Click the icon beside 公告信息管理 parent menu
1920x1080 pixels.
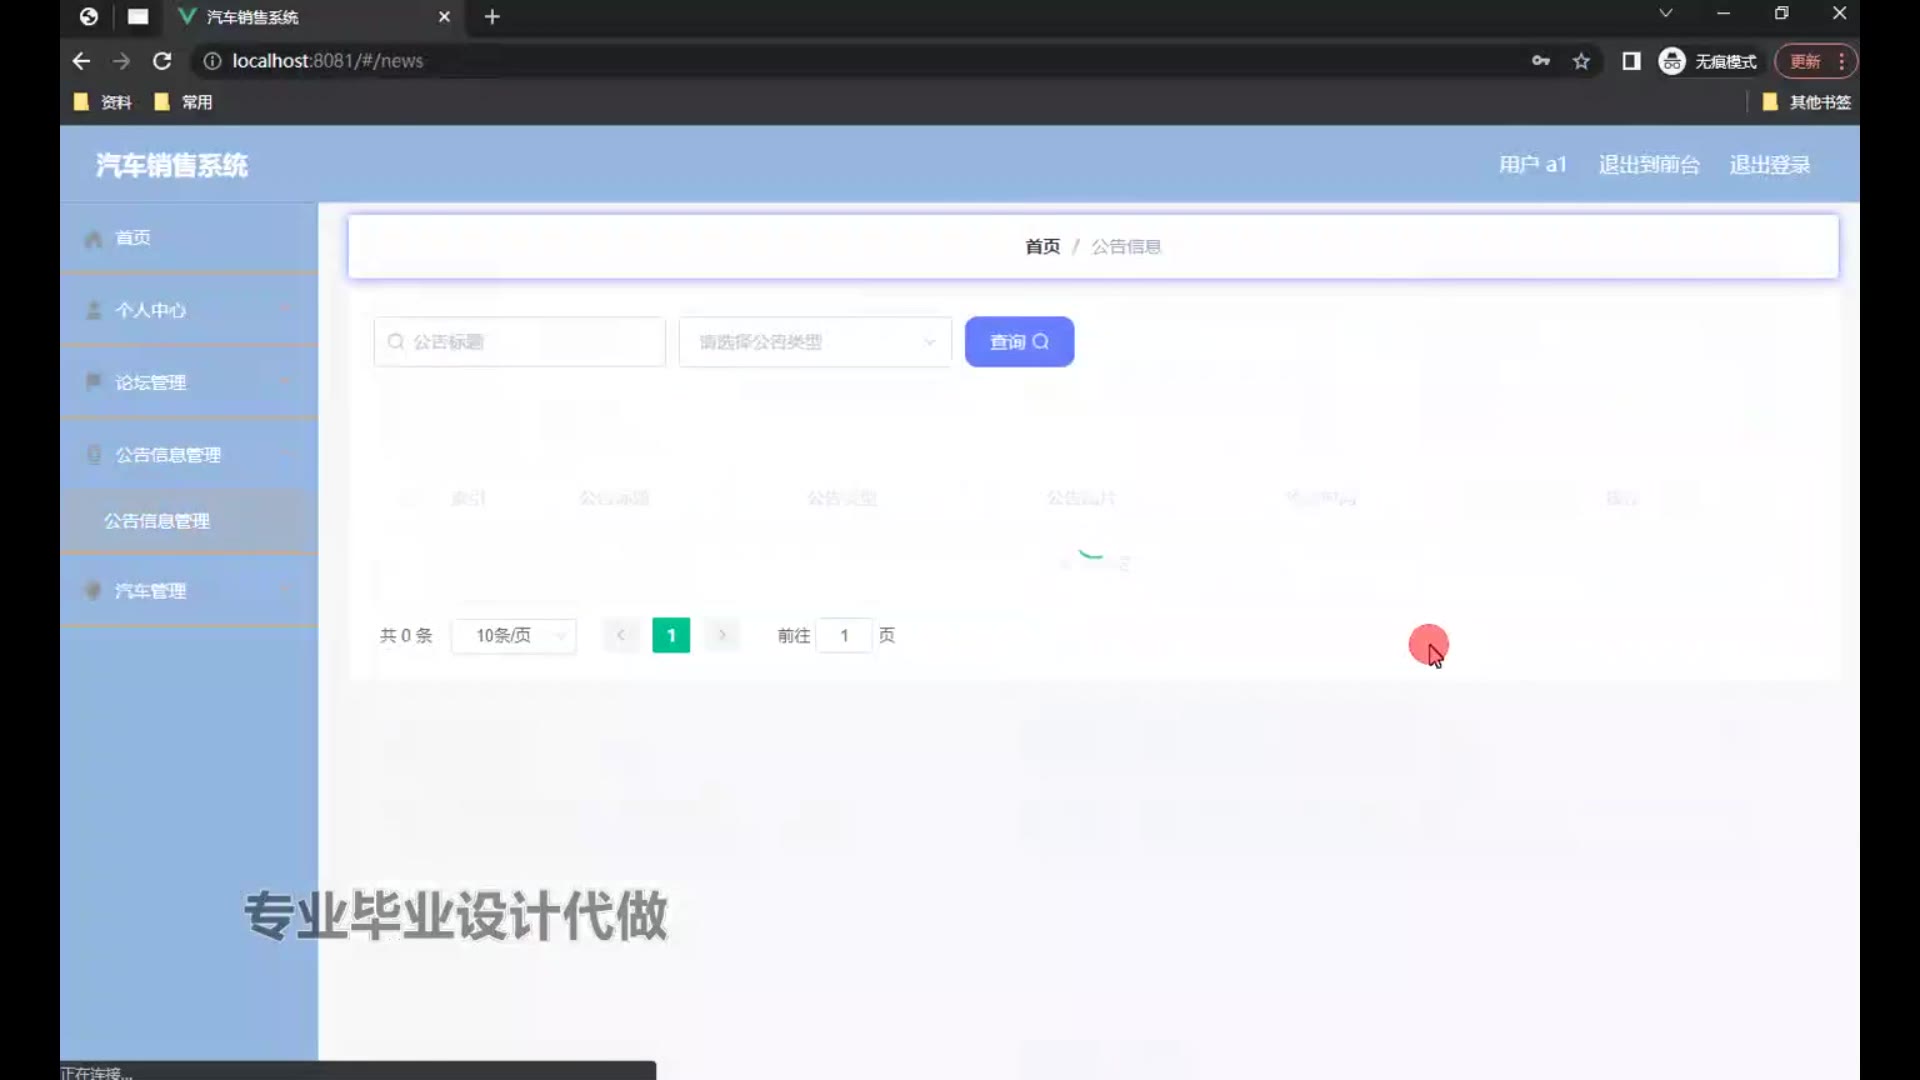click(x=94, y=454)
